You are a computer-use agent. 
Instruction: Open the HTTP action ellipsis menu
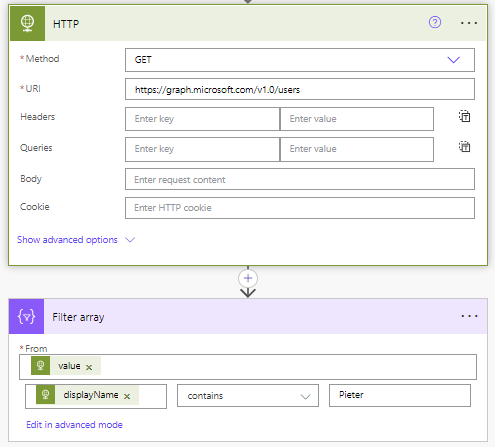point(469,23)
